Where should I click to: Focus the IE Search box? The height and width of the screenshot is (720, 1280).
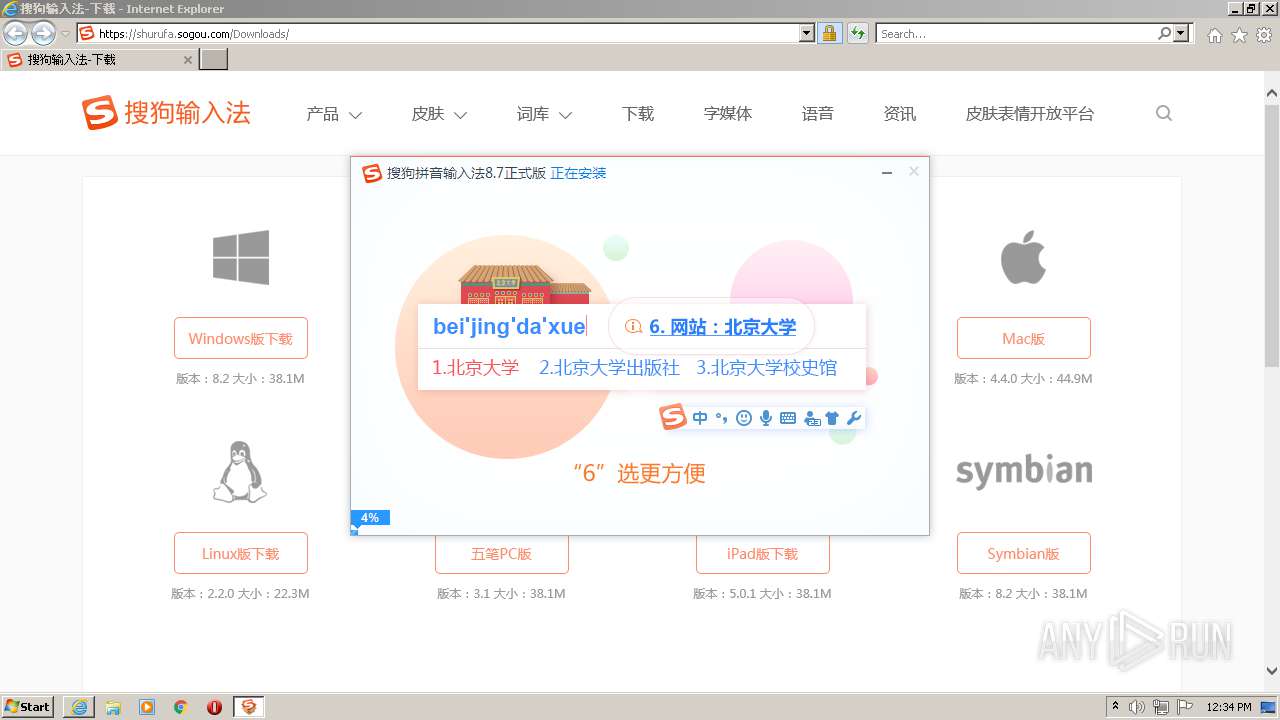[x=1015, y=34]
